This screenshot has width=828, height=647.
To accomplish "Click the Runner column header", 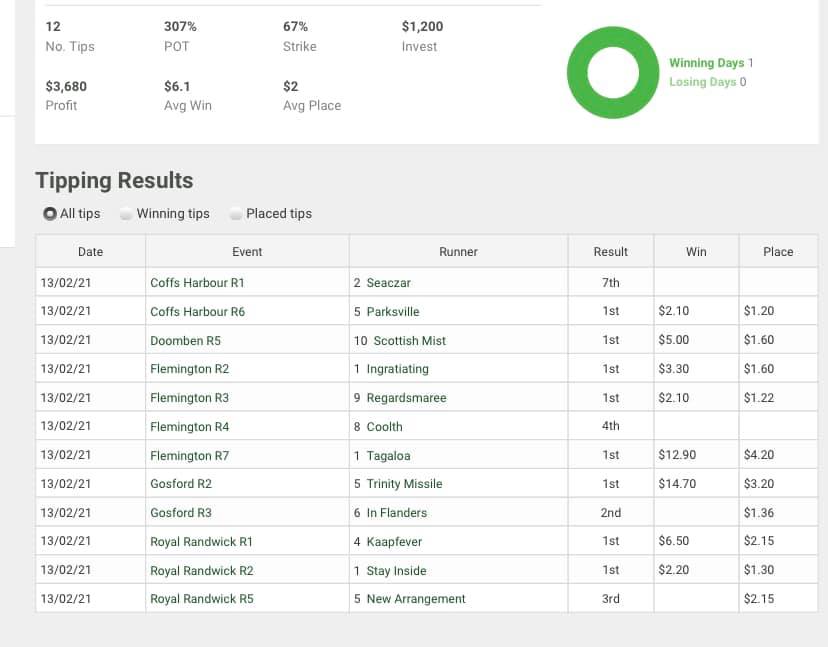I will [x=458, y=252].
